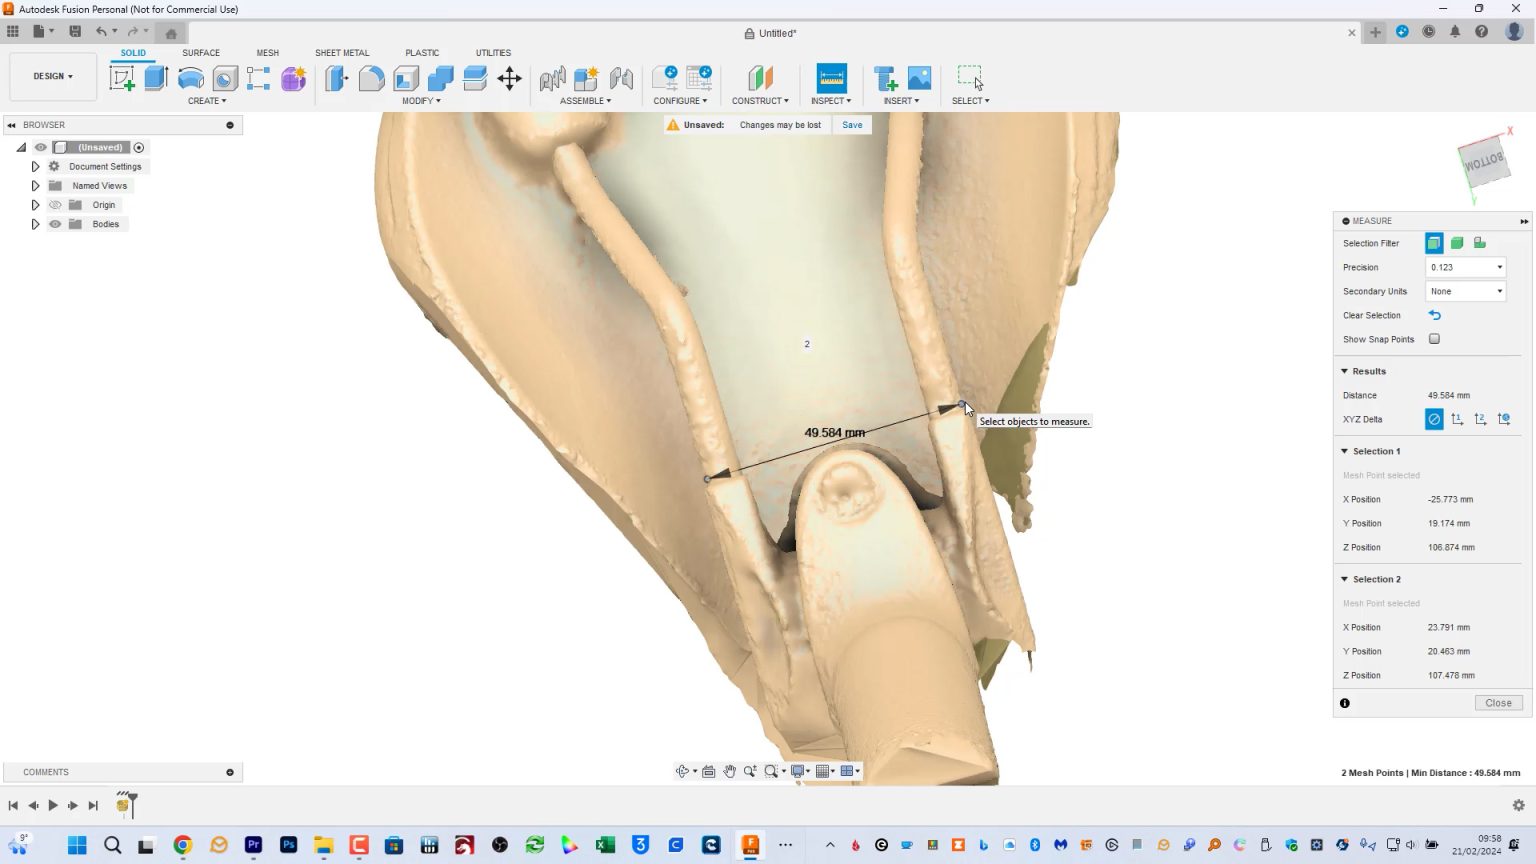Select the body selection filter
Viewport: 1536px width, 864px height.
[1457, 243]
